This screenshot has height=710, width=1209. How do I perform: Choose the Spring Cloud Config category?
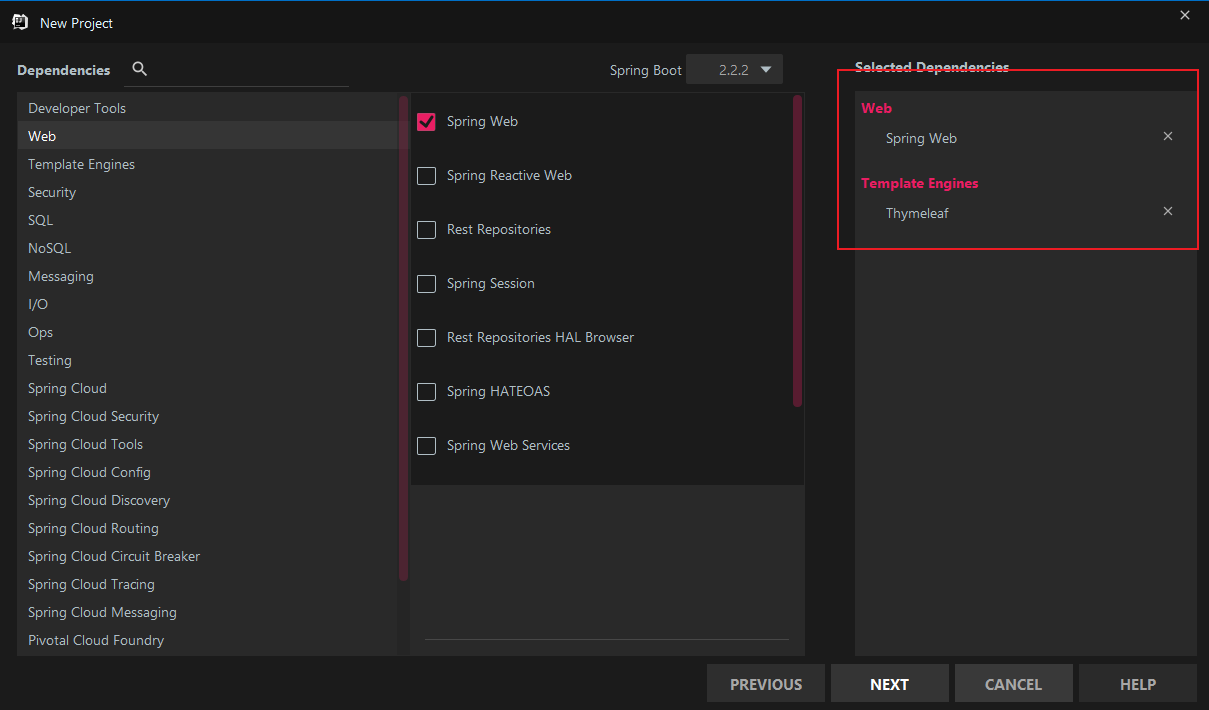point(89,472)
